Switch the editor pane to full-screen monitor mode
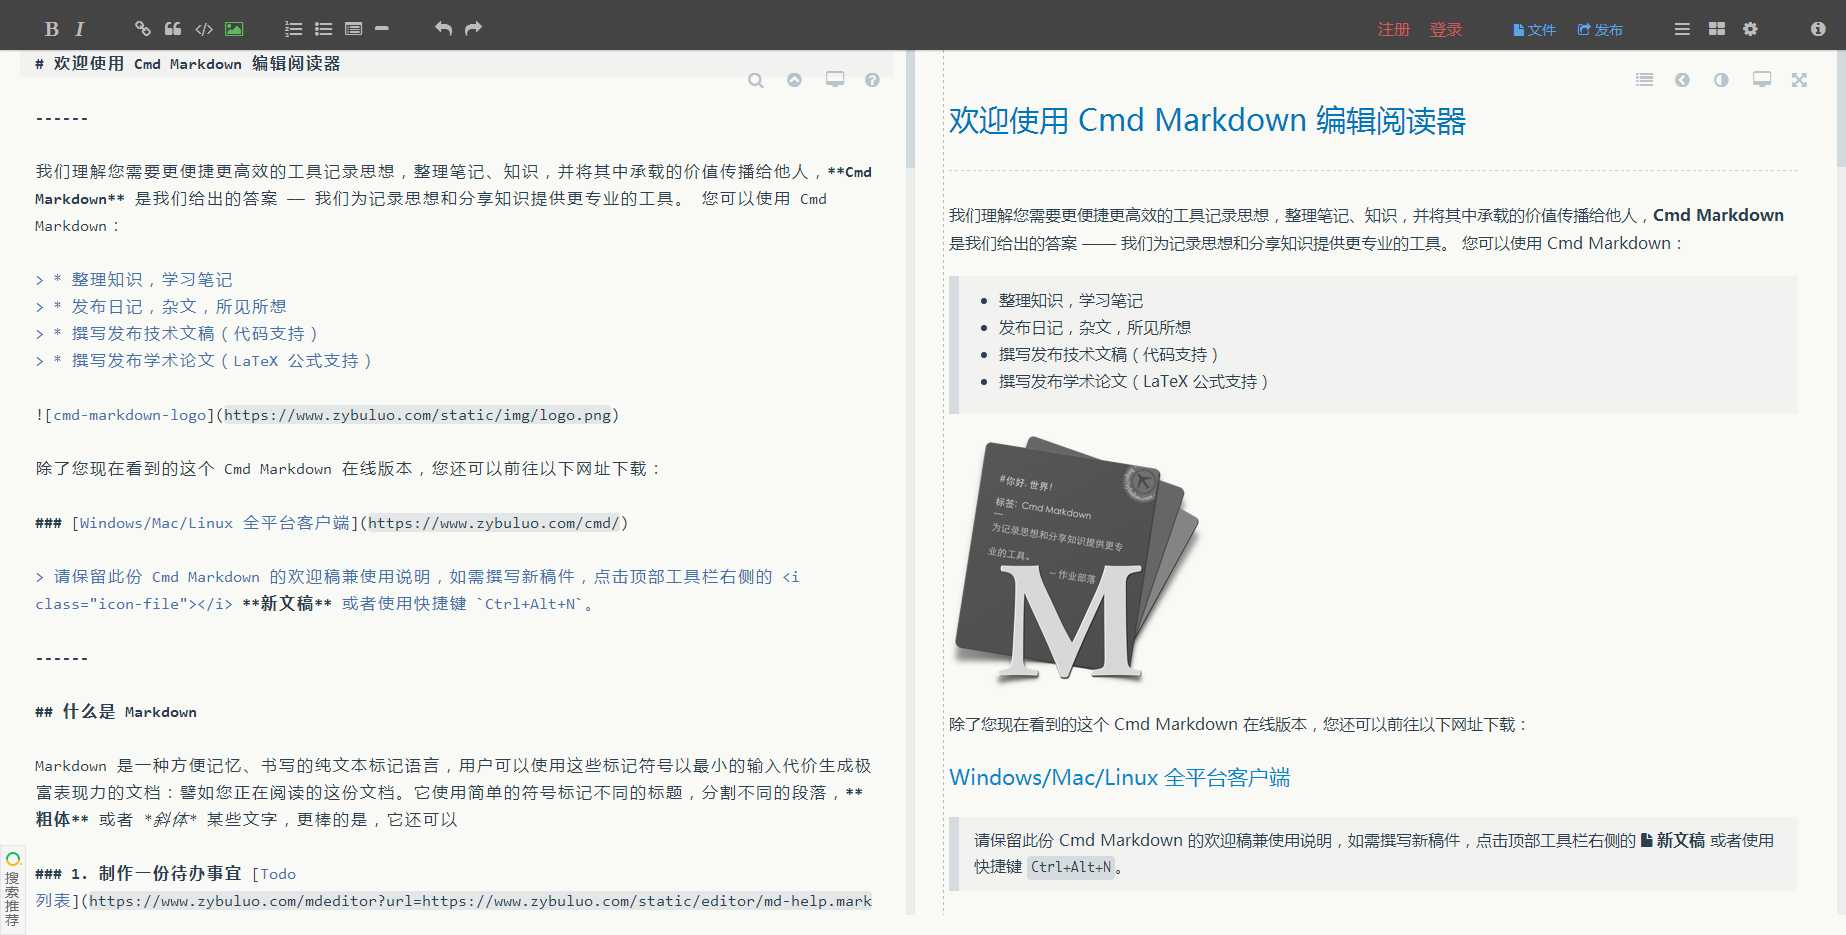Screen dimensions: 1846x935 pyautogui.click(x=835, y=79)
